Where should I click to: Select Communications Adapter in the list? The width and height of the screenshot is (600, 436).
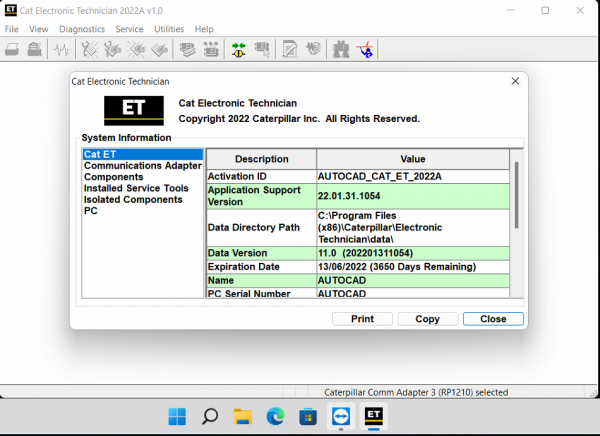coord(143,166)
